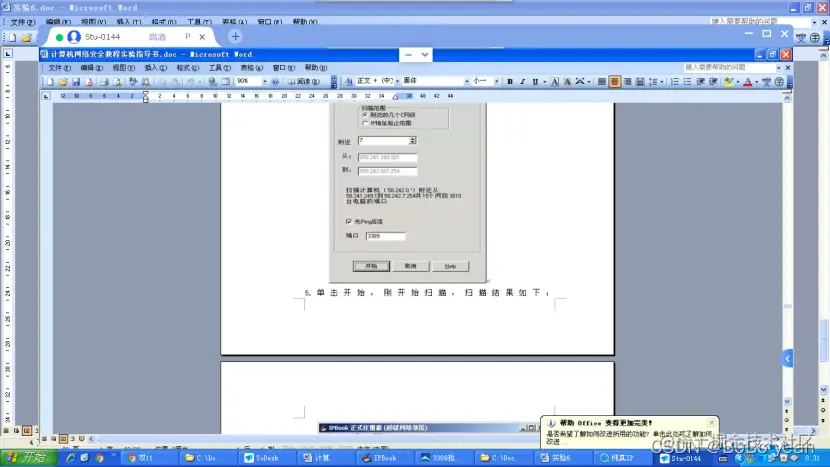Open the 工具 menu in the inner Word window
The height and width of the screenshot is (467, 830).
(220, 68)
